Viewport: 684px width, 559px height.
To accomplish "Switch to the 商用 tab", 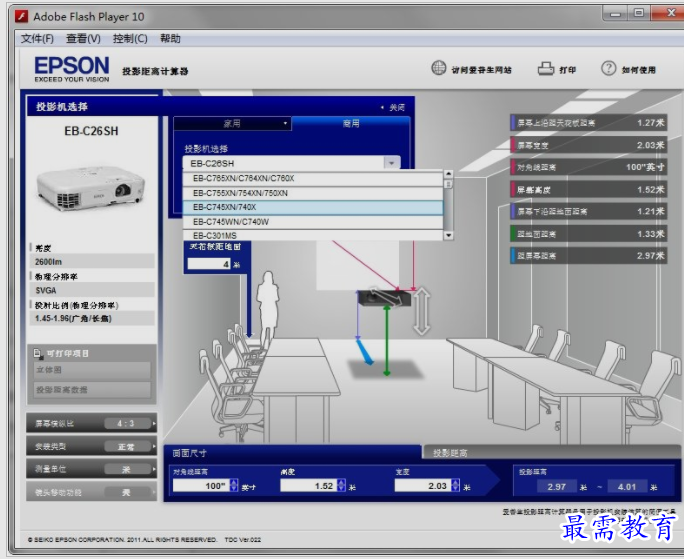I will coord(351,123).
